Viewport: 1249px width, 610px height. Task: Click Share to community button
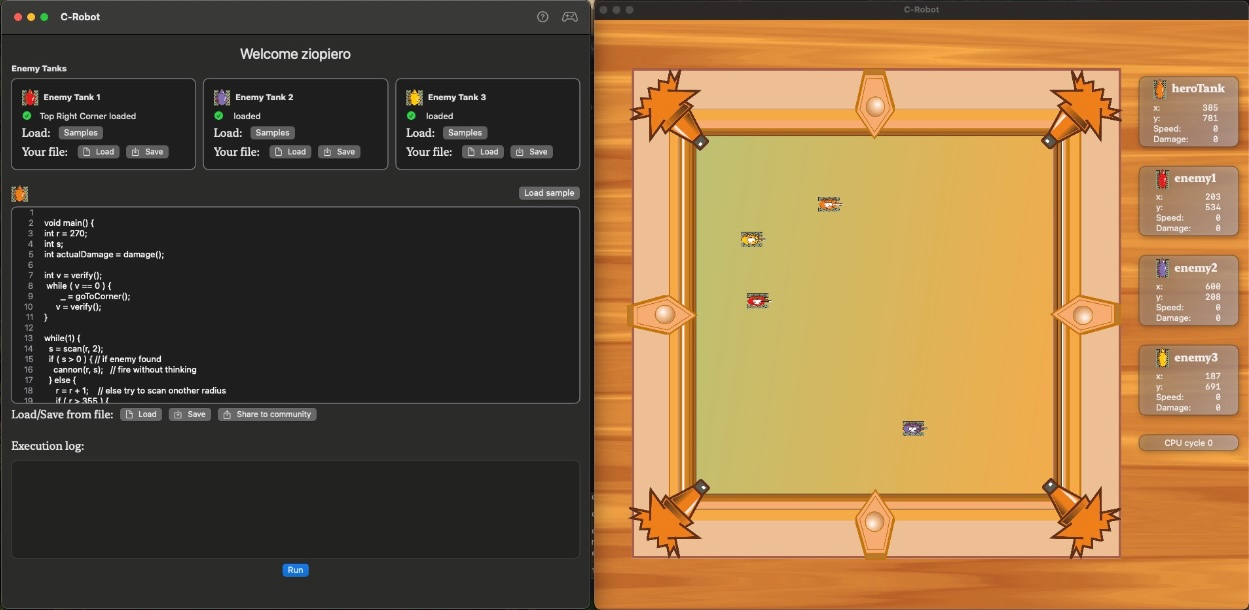point(267,414)
